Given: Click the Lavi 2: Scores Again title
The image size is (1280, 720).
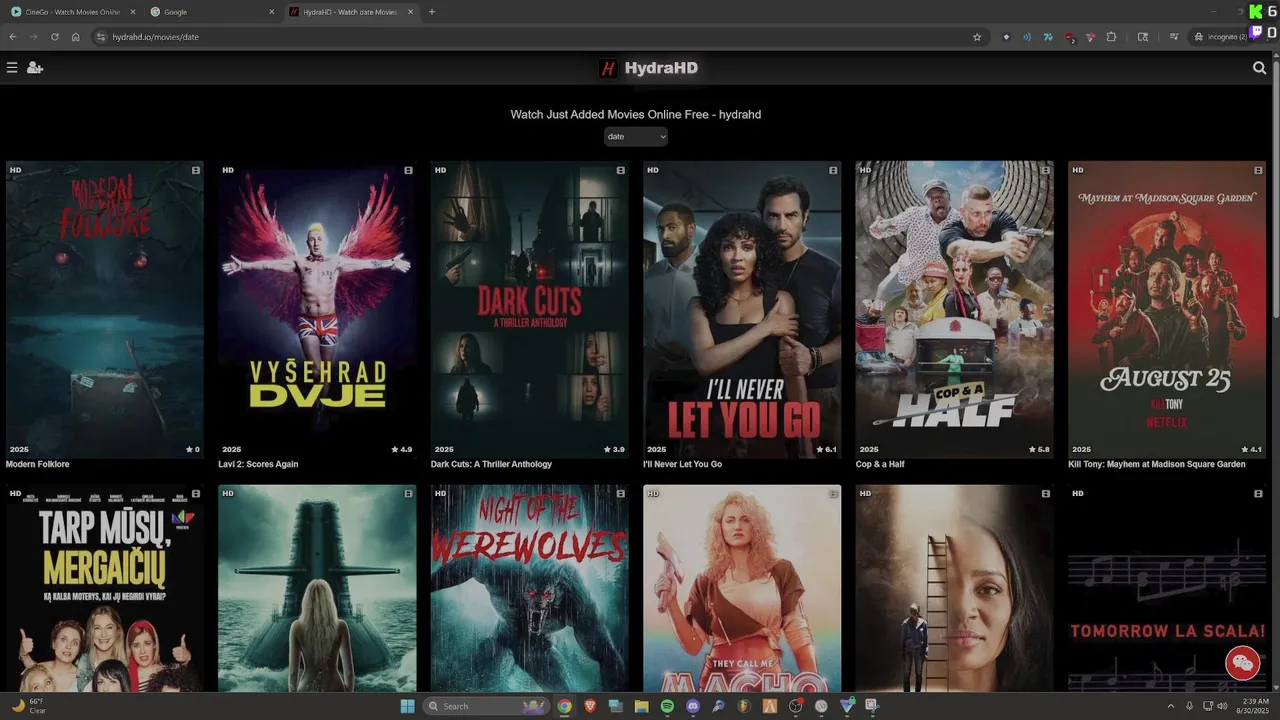Looking at the screenshot, I should (258, 464).
